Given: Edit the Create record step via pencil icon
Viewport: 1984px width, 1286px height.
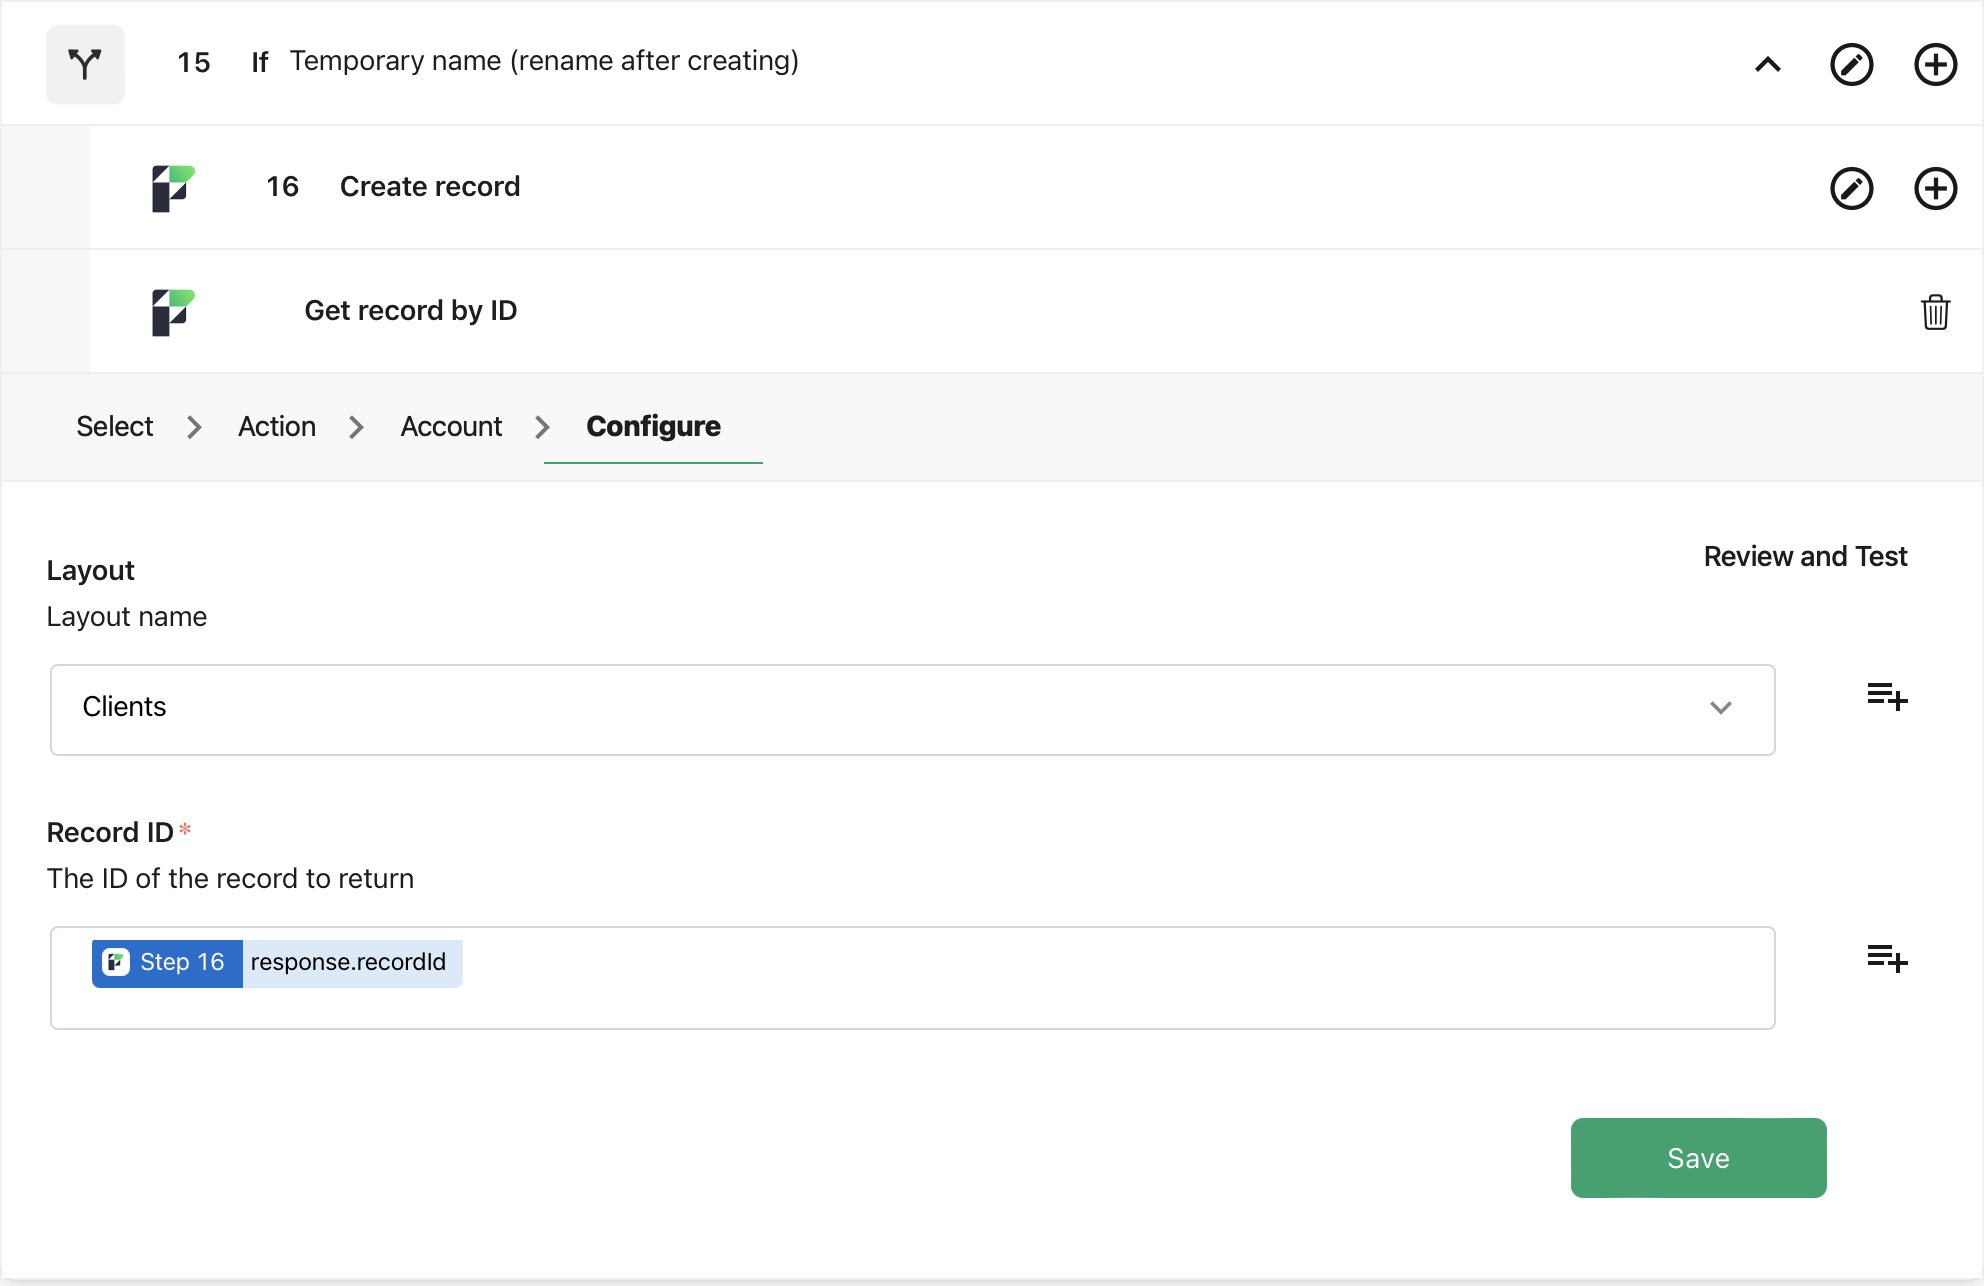Looking at the screenshot, I should coord(1852,188).
